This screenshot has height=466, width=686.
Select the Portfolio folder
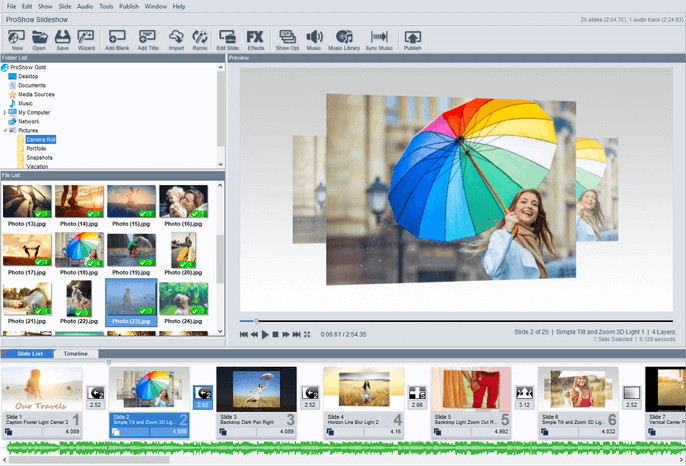(36, 148)
